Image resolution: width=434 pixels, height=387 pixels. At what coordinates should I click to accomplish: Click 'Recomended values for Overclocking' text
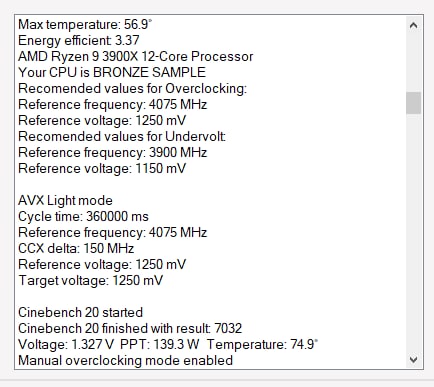[132, 88]
